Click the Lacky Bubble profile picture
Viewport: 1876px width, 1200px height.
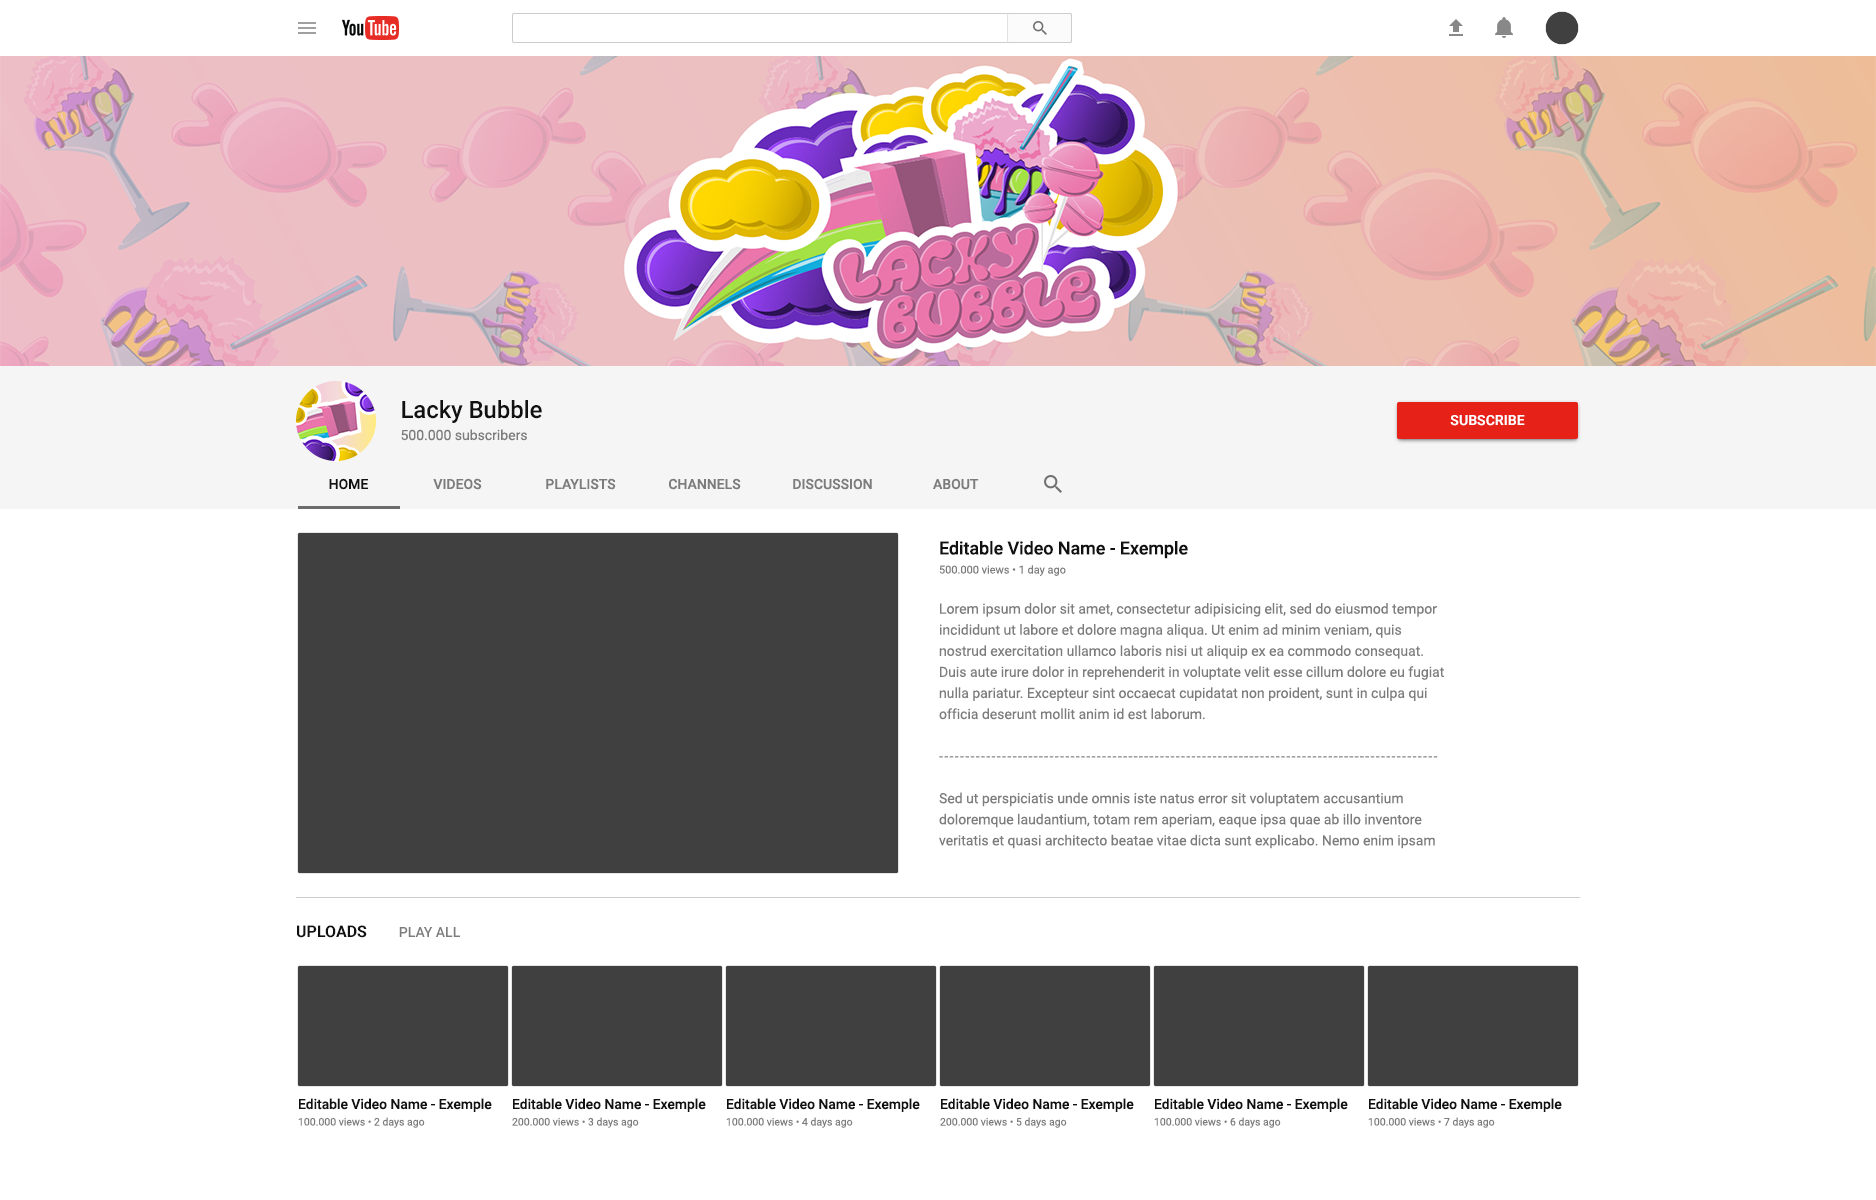(335, 420)
